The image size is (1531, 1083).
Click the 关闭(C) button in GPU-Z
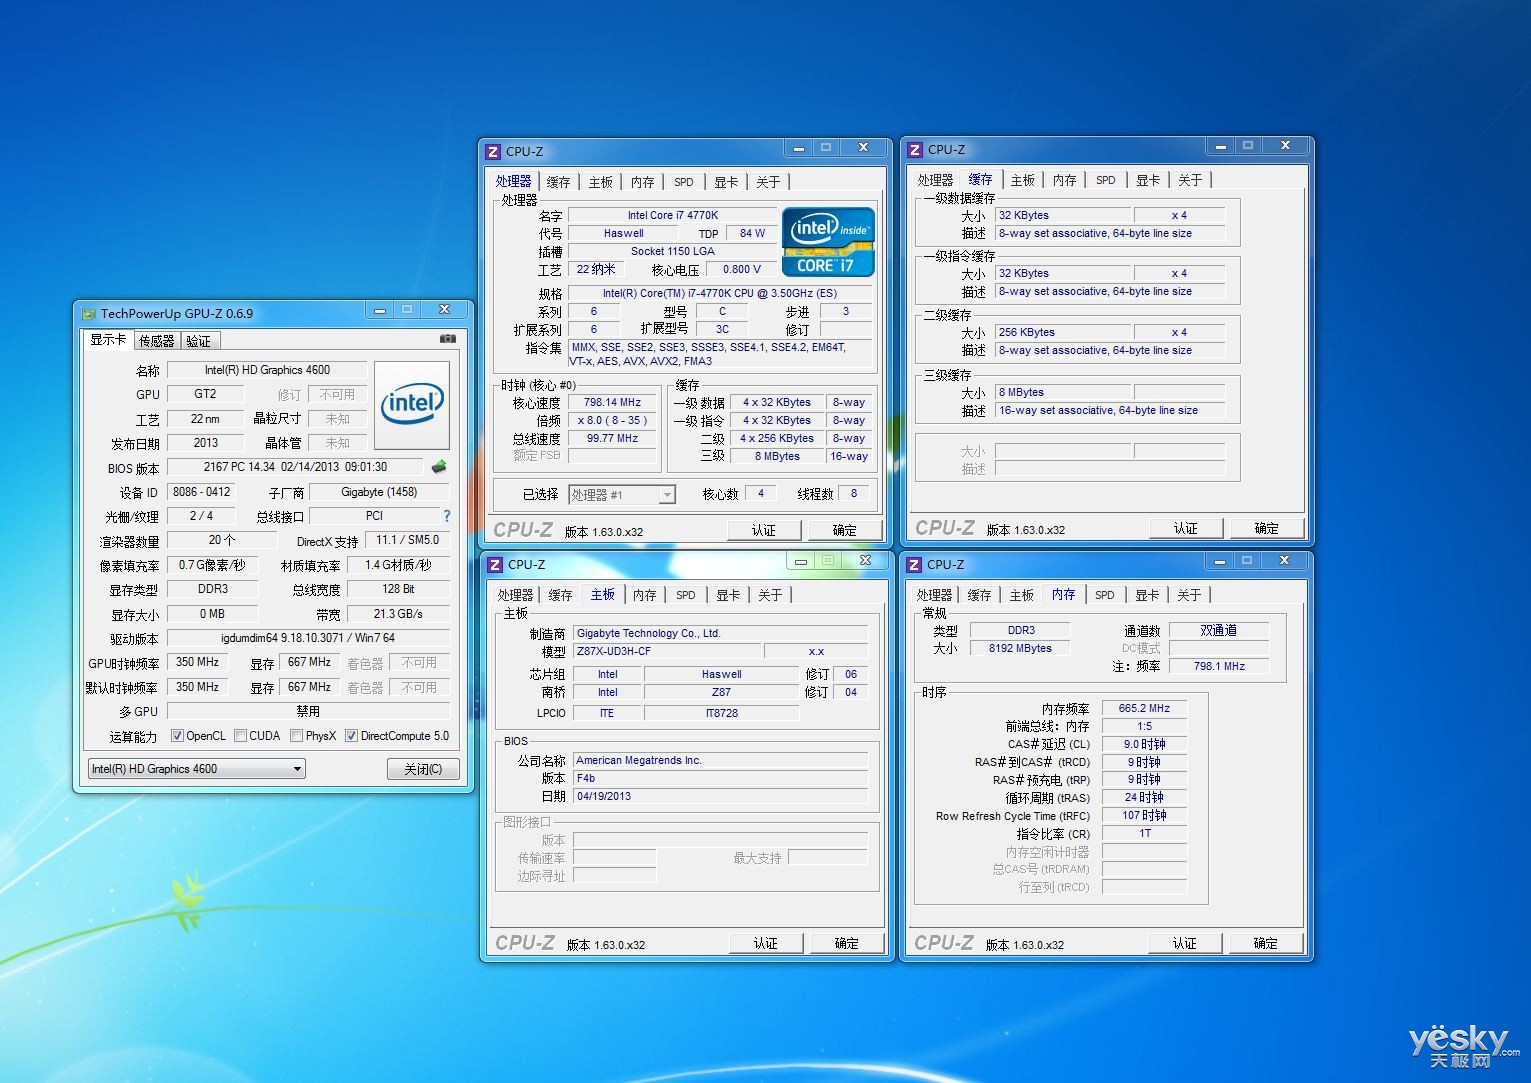point(424,769)
